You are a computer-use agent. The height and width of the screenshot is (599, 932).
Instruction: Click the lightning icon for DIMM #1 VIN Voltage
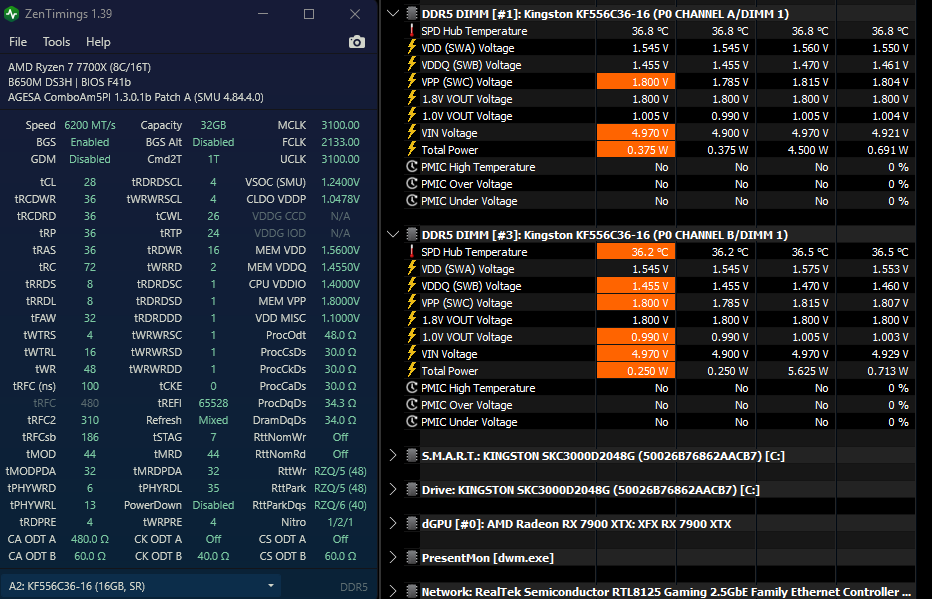(411, 132)
